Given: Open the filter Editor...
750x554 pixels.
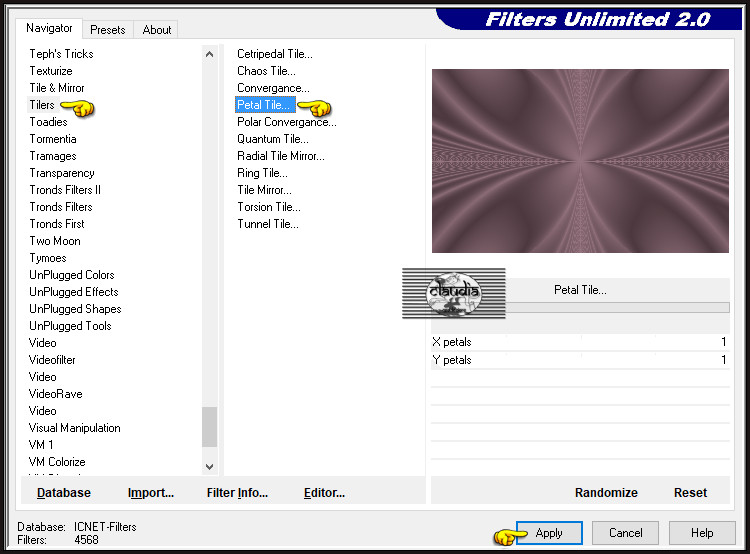Looking at the screenshot, I should (324, 493).
